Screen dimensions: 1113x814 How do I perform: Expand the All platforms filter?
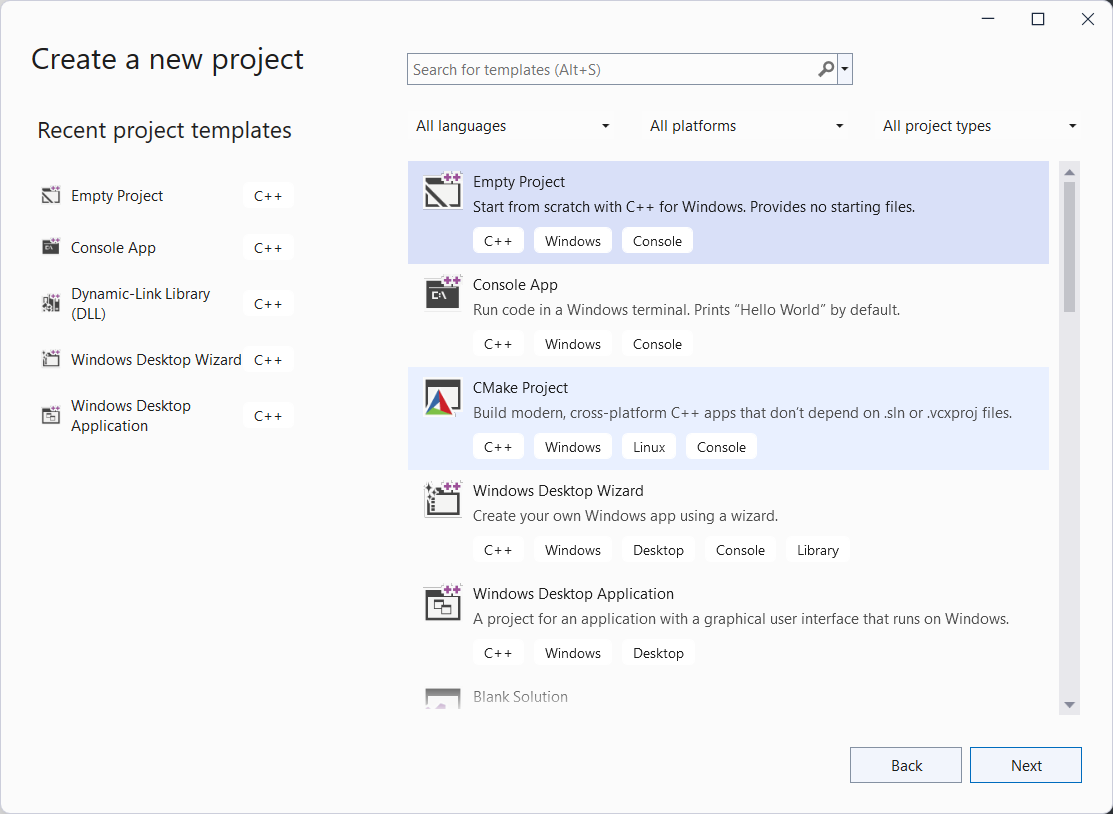pos(747,126)
